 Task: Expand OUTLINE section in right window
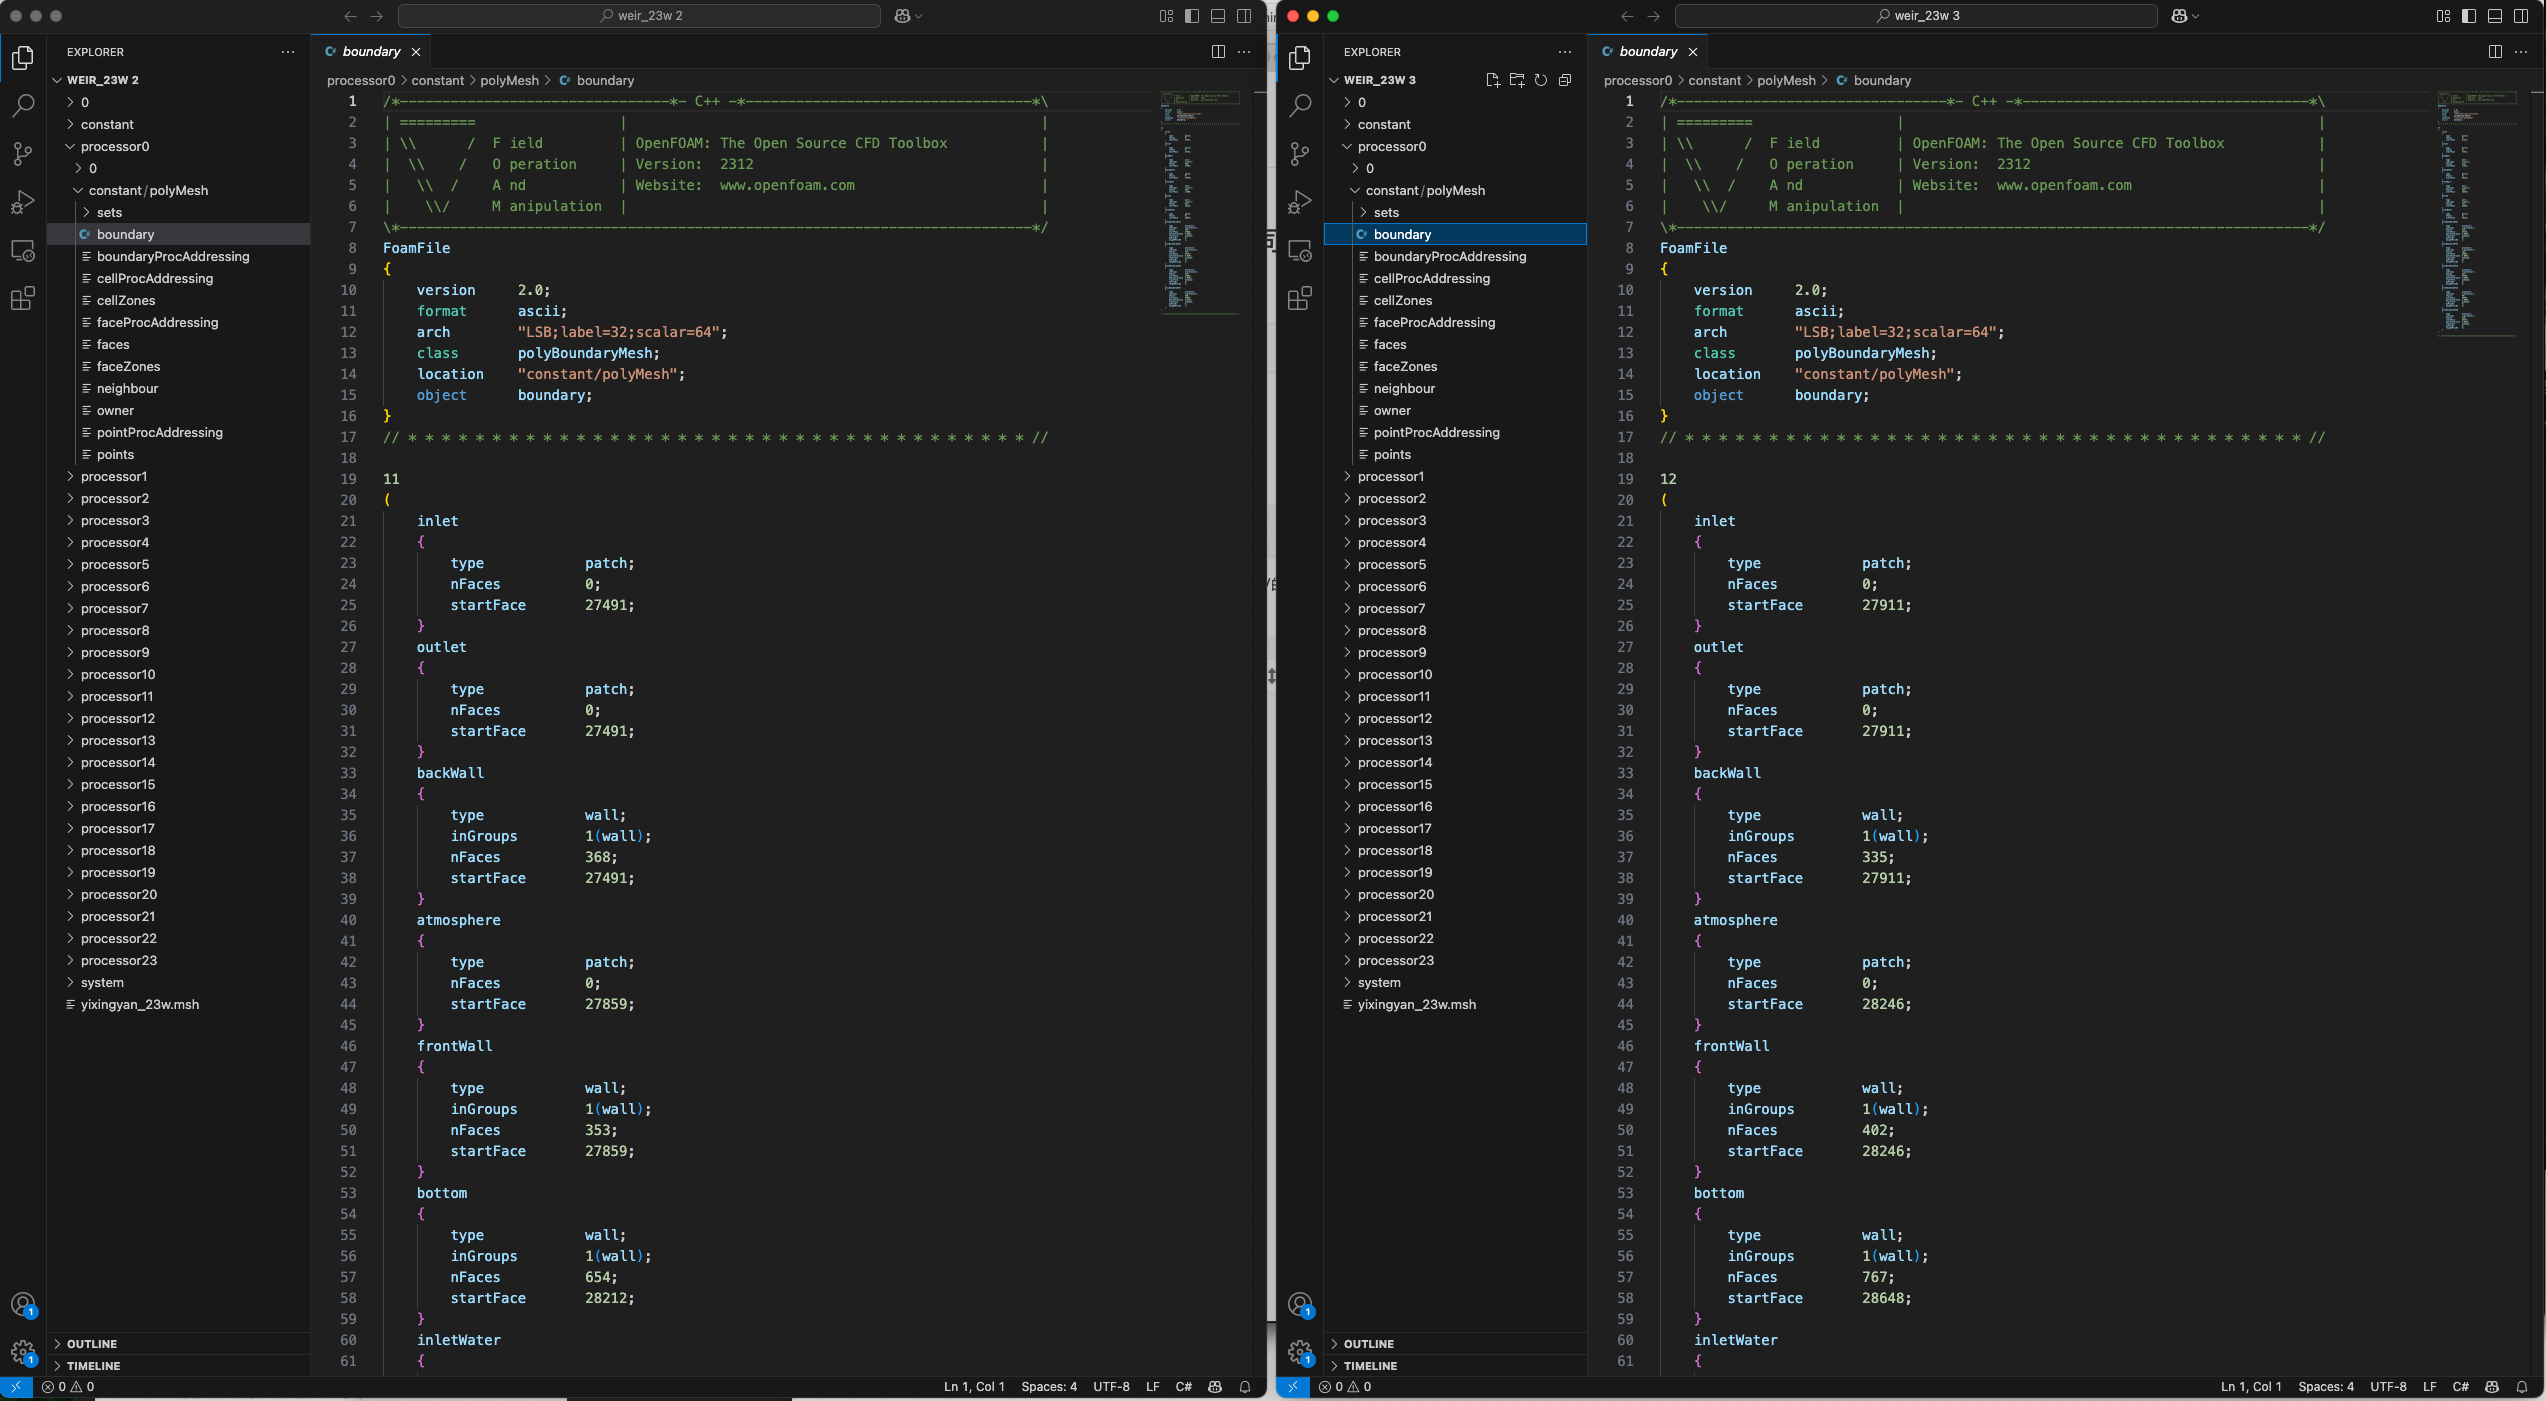click(1368, 1344)
